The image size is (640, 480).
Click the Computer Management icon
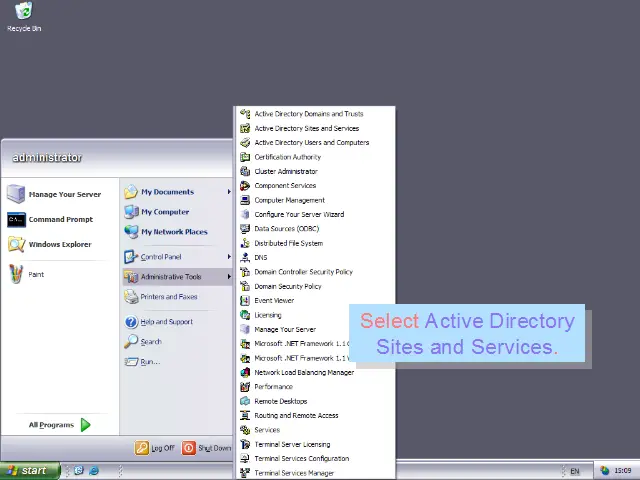pos(245,200)
